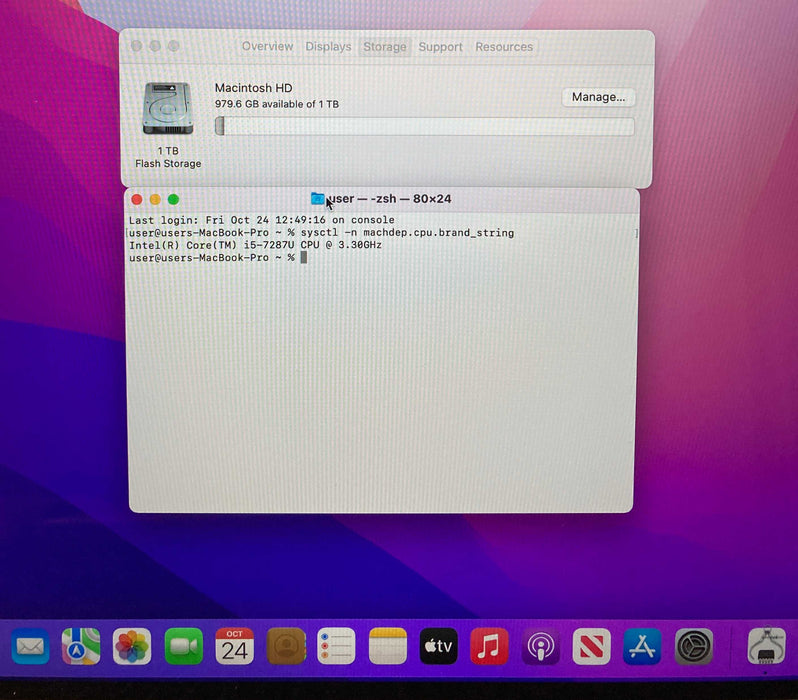This screenshot has height=700, width=798.
Task: Zoom Terminal with the green button
Action: pos(173,199)
